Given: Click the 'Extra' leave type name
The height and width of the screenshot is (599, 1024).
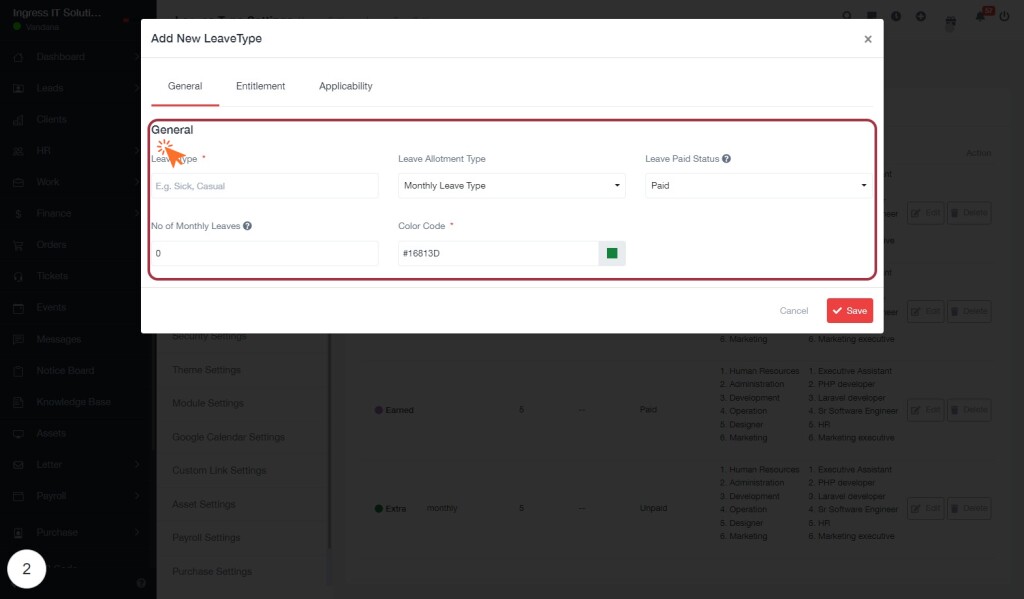Looking at the screenshot, I should coord(396,509).
